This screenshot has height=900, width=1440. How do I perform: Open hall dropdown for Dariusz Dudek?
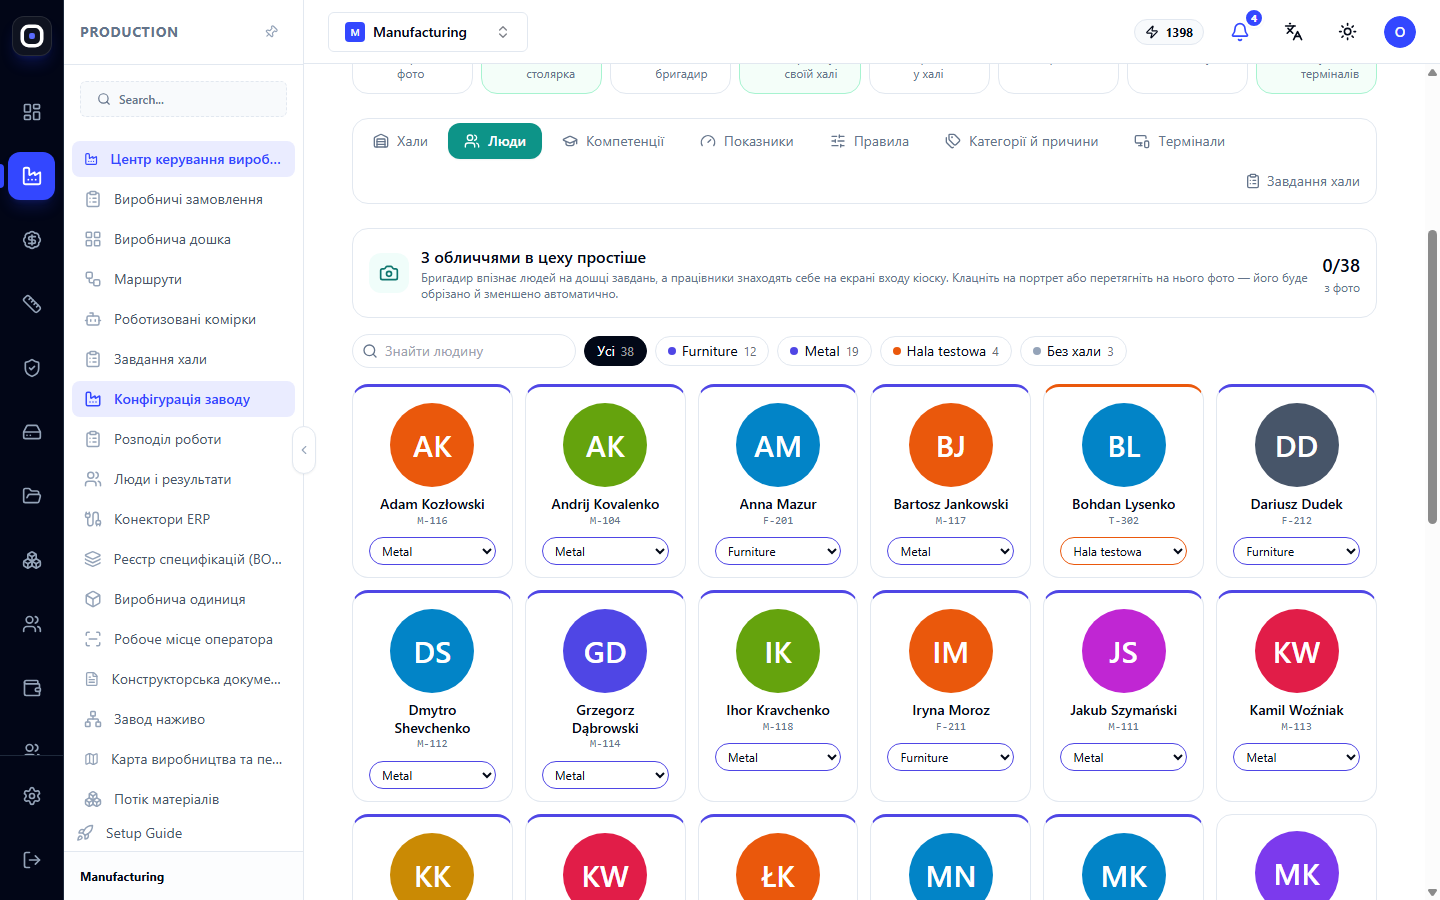pyautogui.click(x=1296, y=551)
